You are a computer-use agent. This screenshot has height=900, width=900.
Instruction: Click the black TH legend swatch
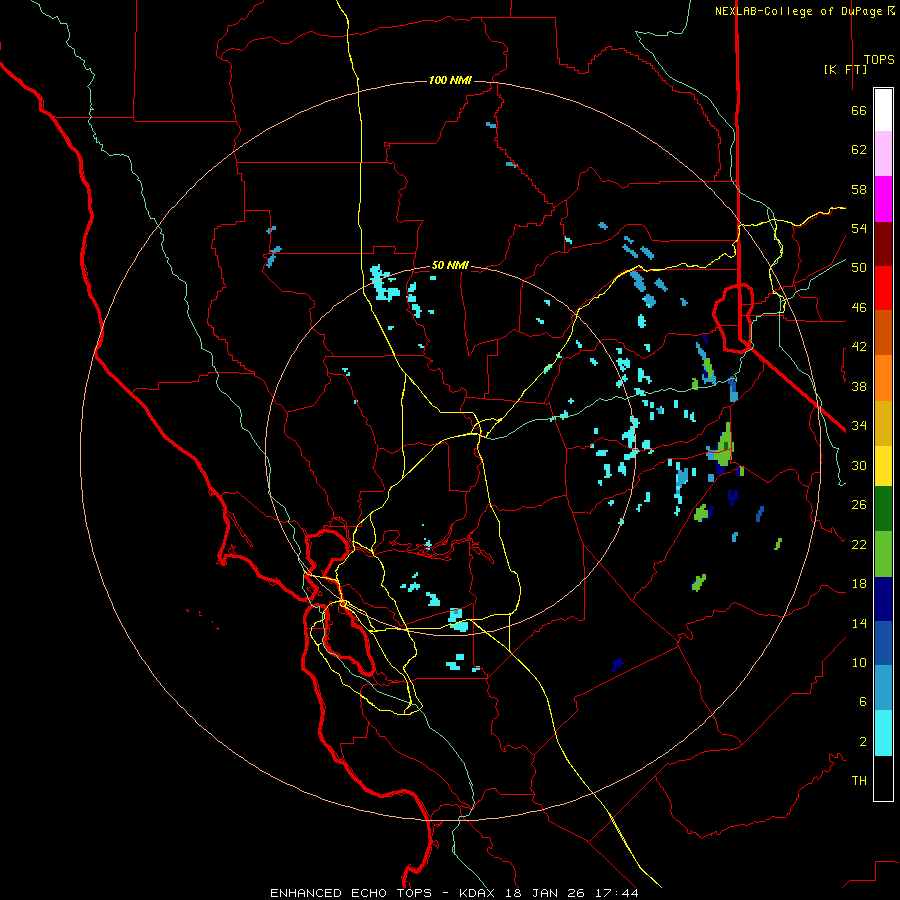pos(883,778)
